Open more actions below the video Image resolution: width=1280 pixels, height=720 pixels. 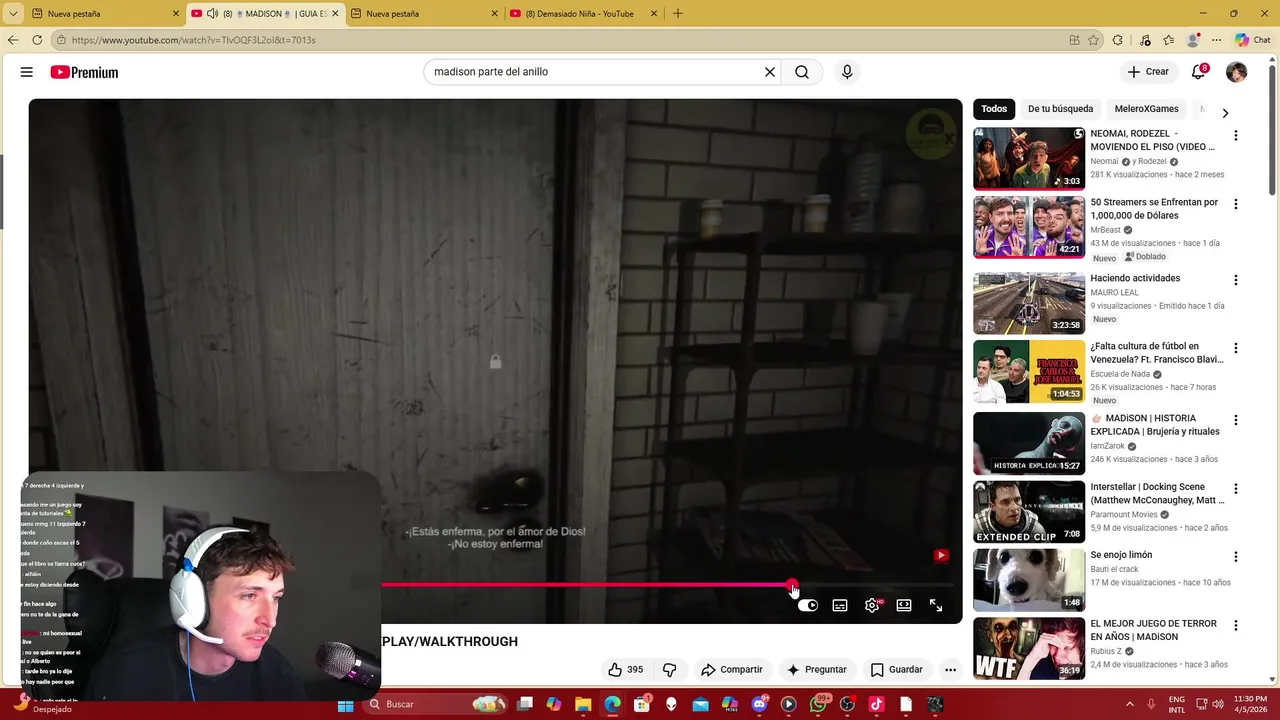point(950,669)
